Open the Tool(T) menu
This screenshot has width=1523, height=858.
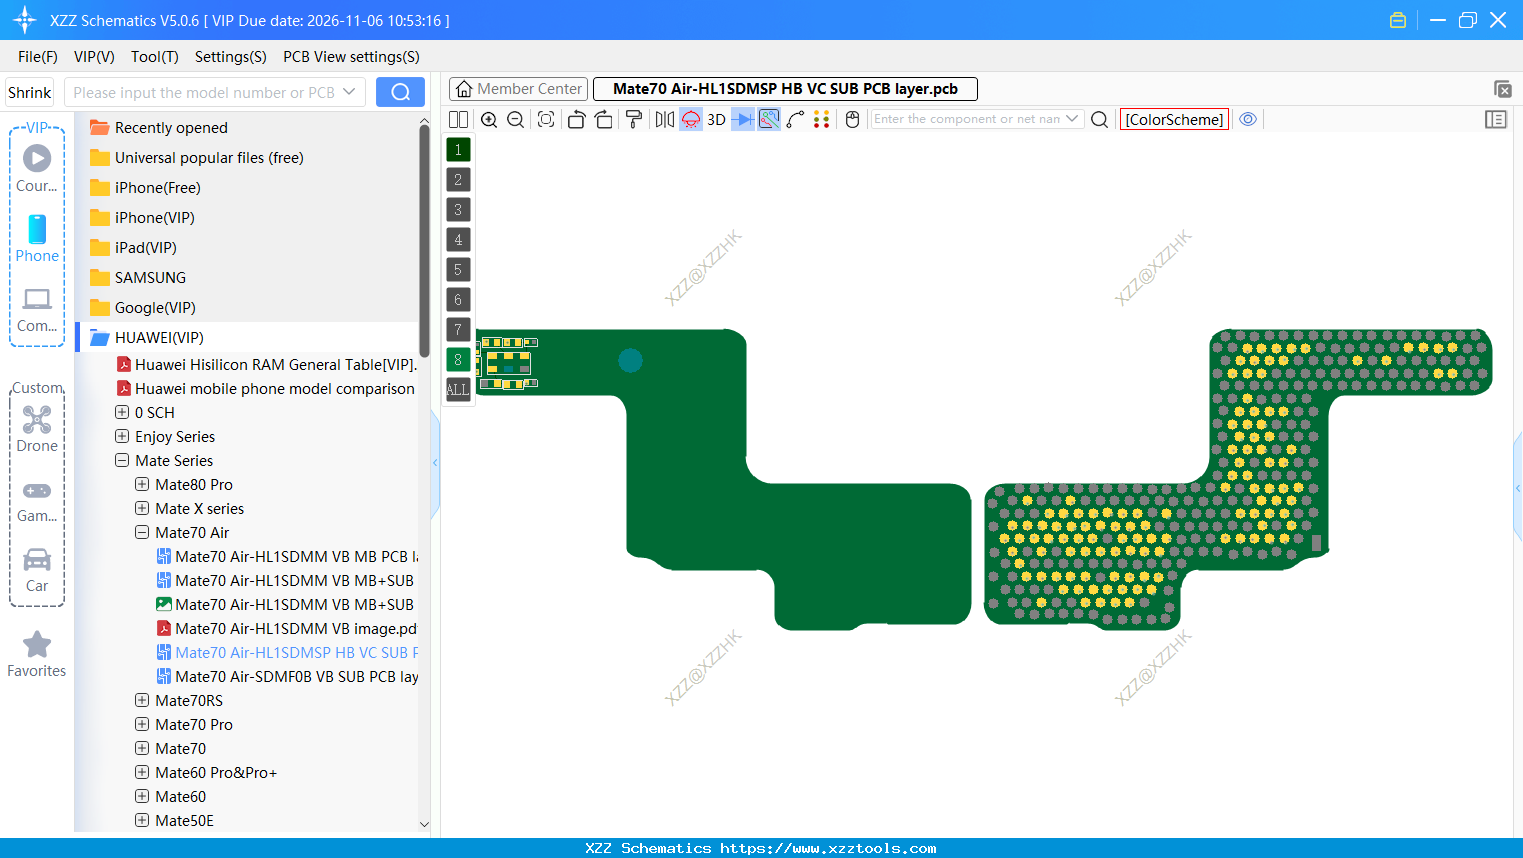(154, 57)
